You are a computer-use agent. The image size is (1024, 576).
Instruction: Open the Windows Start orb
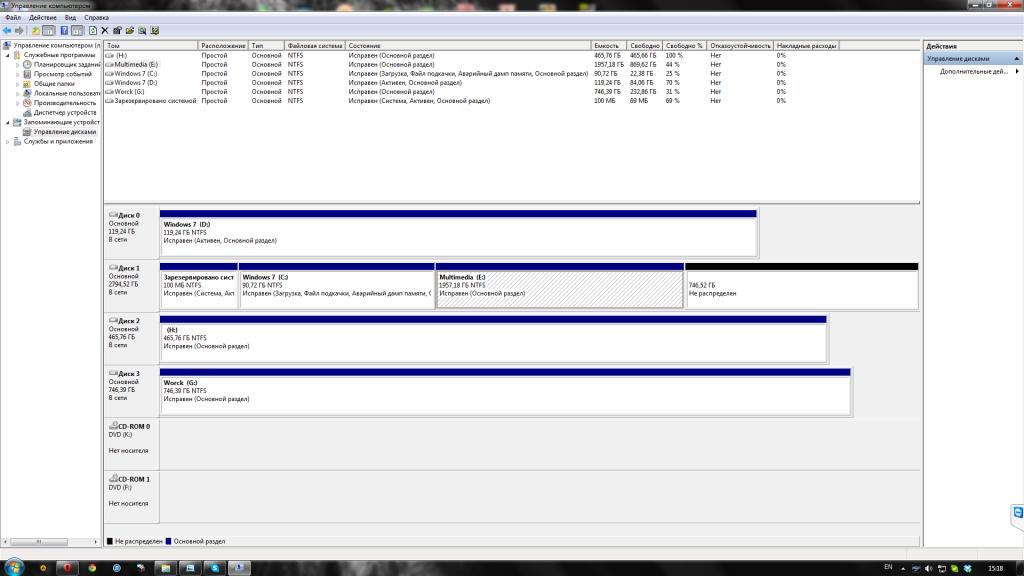pos(14,567)
